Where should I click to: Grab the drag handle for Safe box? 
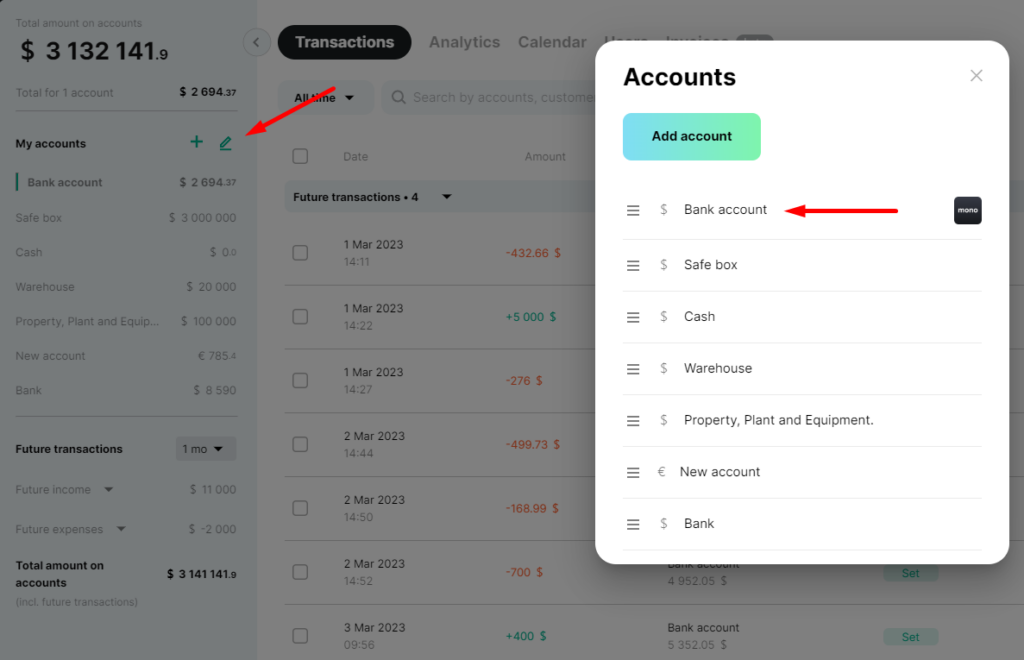coord(633,266)
